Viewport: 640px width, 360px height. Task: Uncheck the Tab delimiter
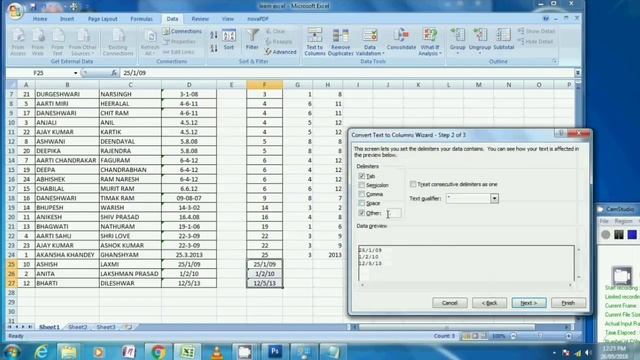coord(362,176)
